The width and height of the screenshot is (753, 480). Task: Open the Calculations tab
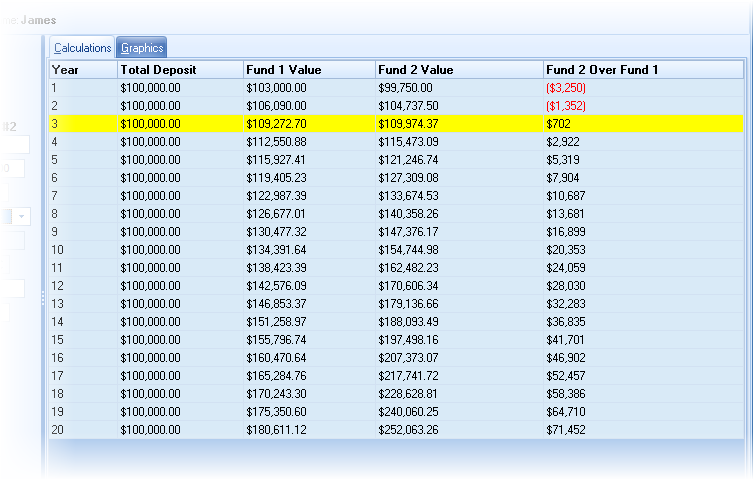click(x=83, y=47)
